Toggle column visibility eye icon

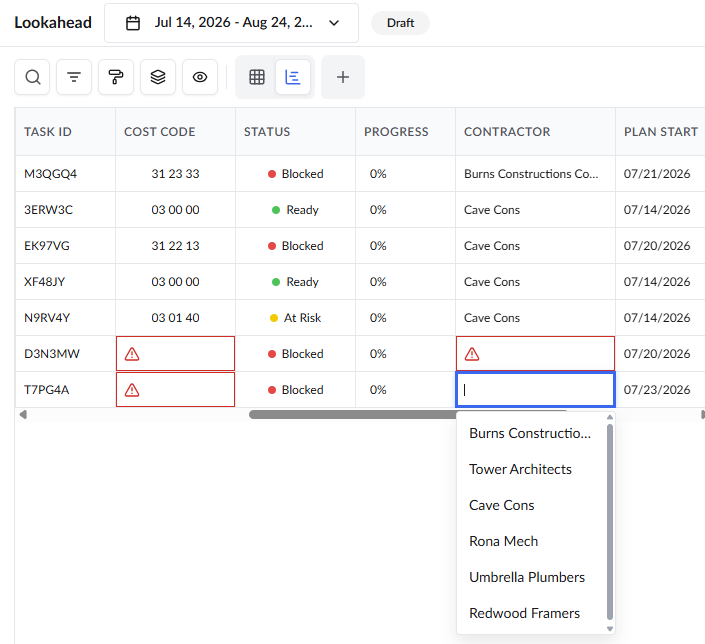(x=200, y=77)
